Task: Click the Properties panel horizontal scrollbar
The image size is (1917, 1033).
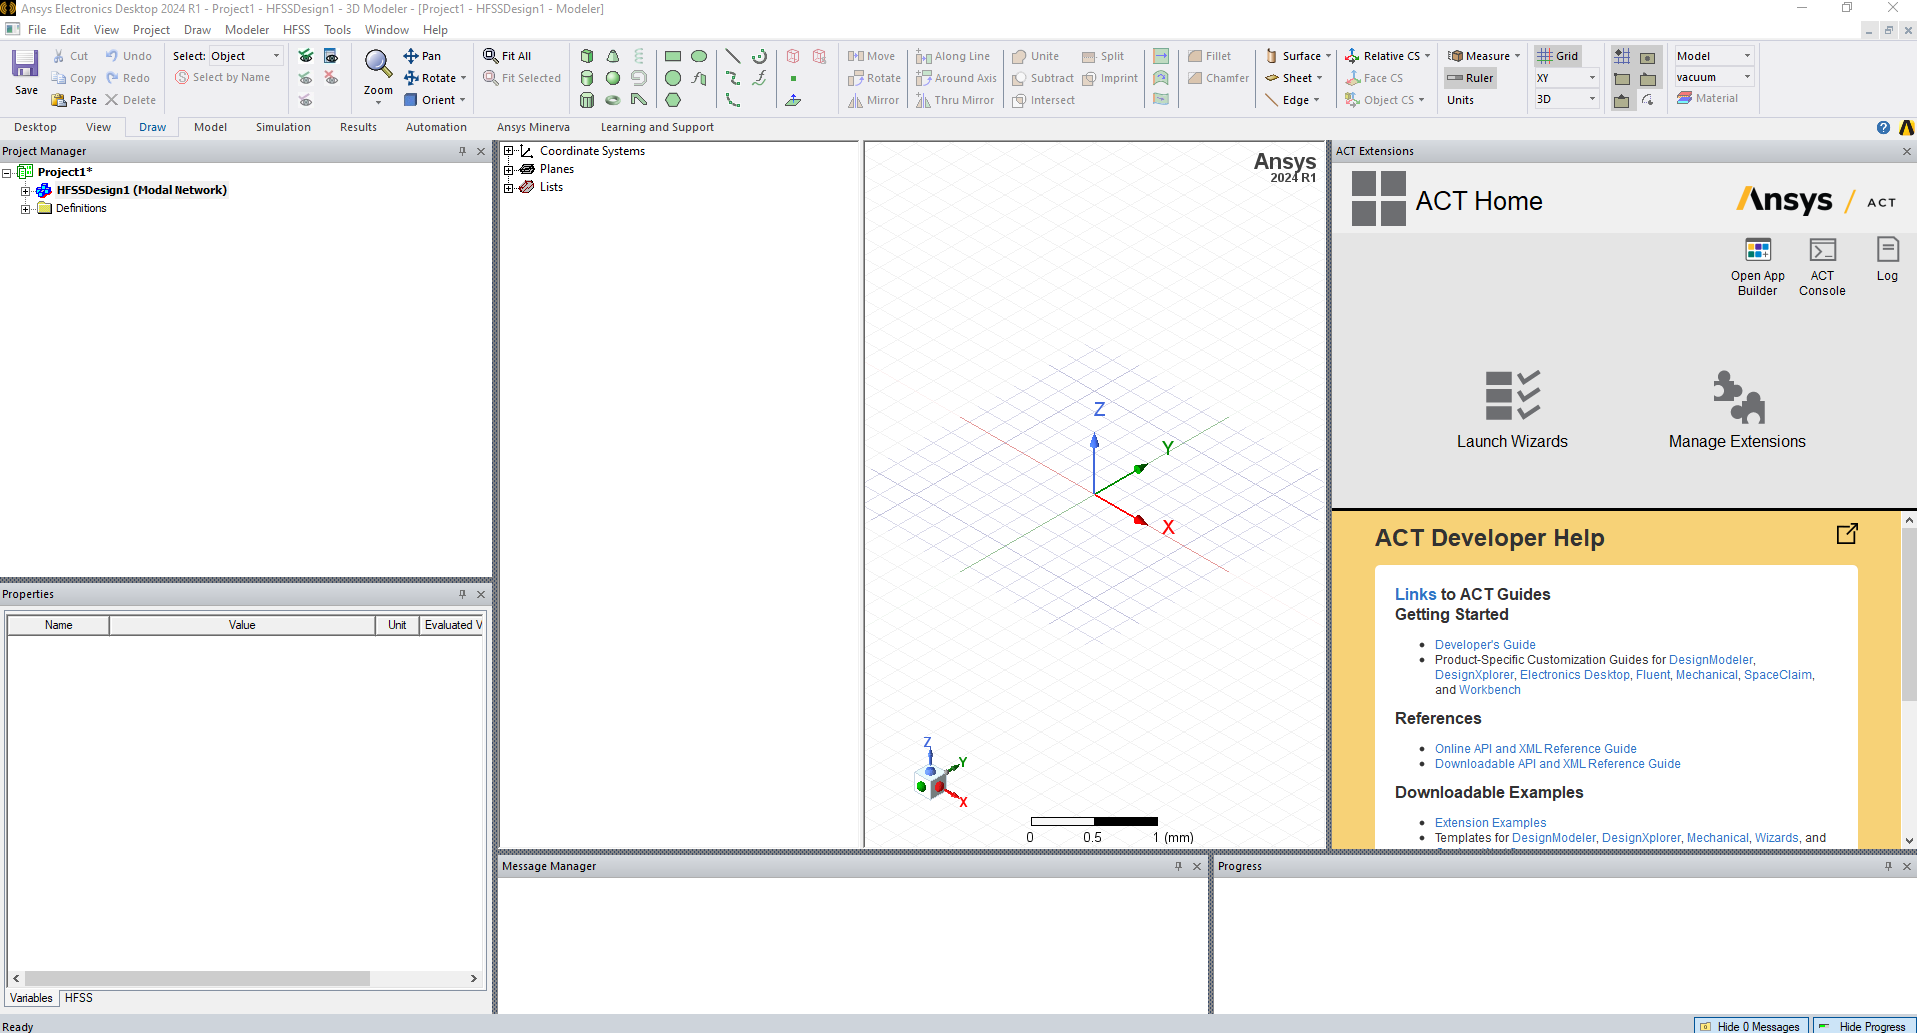Action: (196, 978)
